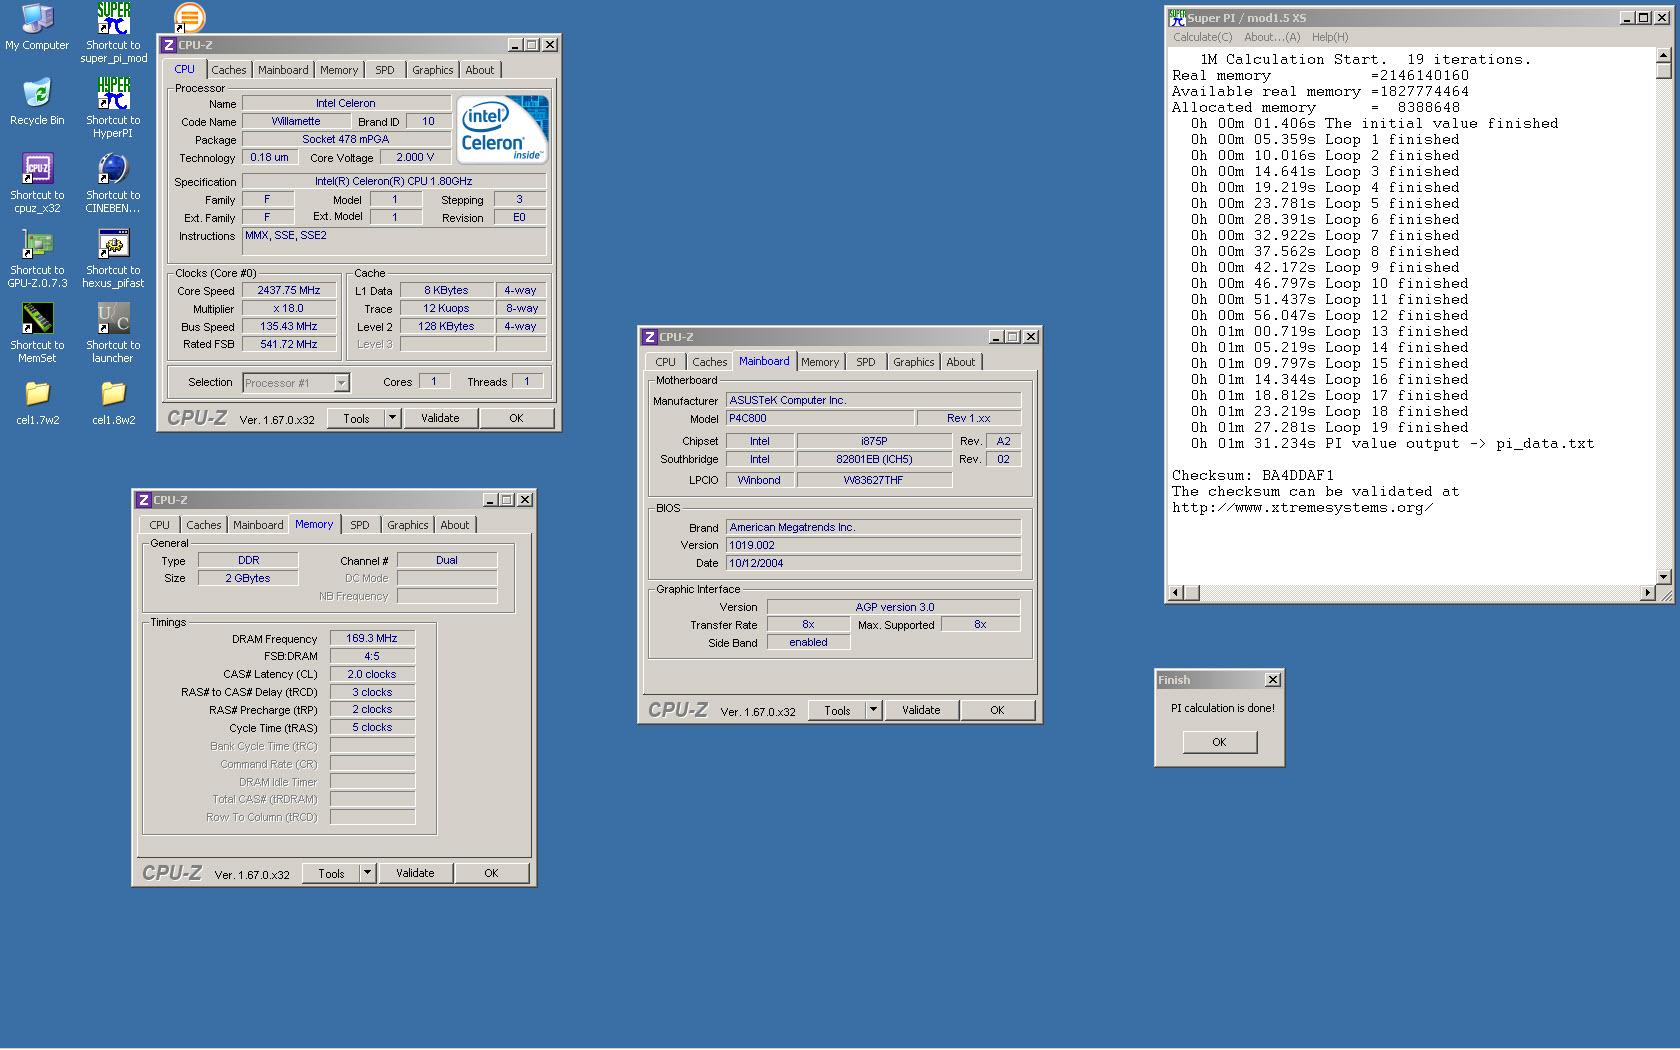Open About tab in CPU-Z CPU window

tap(480, 70)
